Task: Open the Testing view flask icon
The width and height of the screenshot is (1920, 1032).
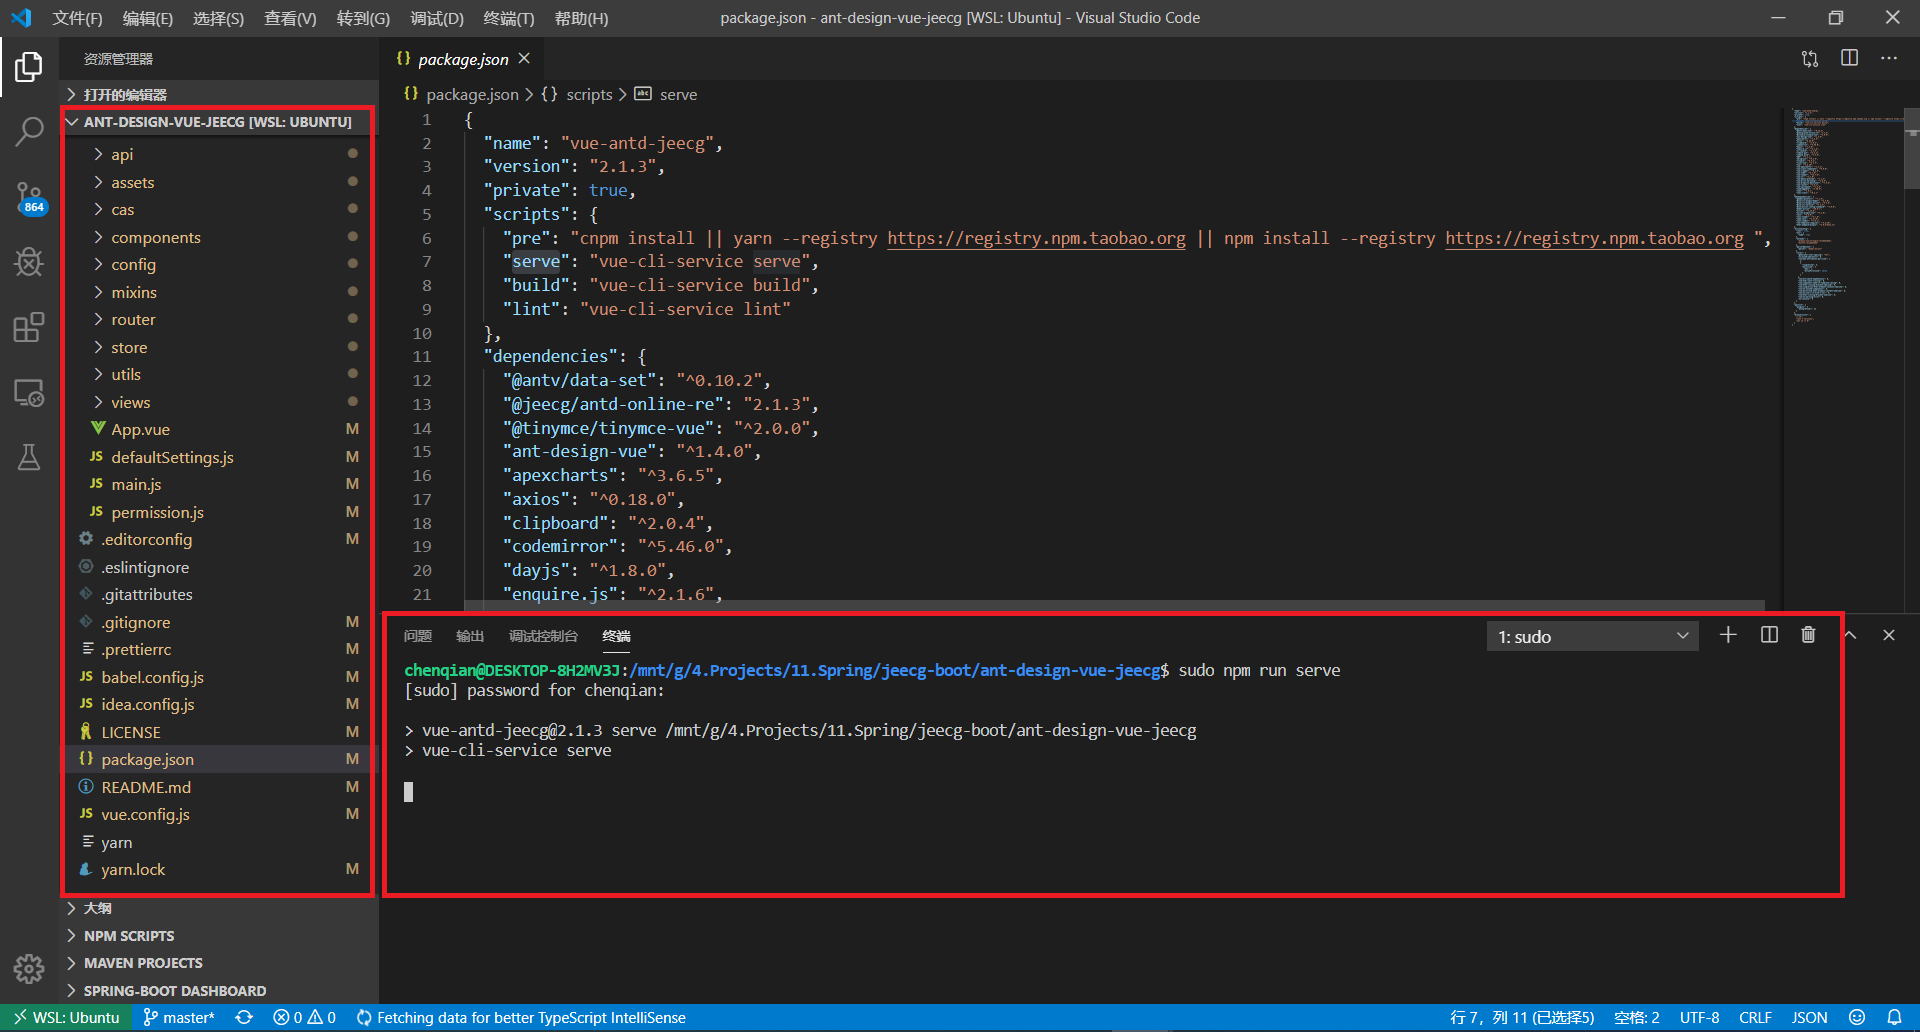Action: point(29,457)
